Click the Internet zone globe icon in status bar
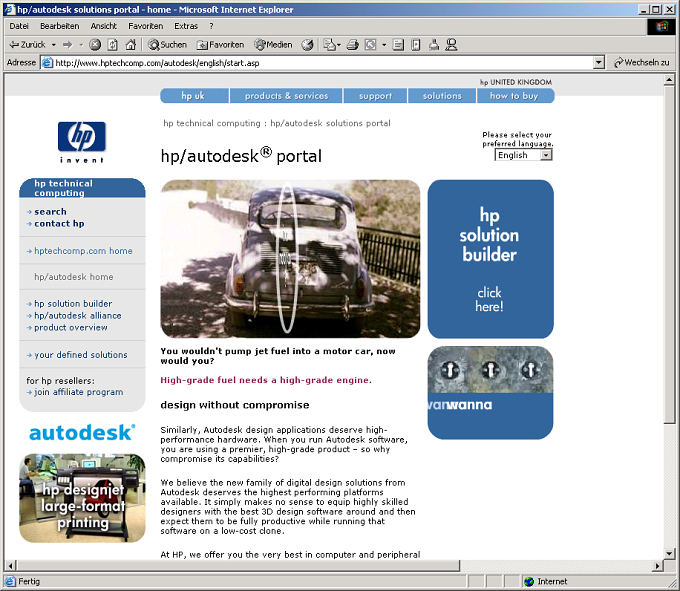Image resolution: width=680 pixels, height=591 pixels. pyautogui.click(x=529, y=581)
